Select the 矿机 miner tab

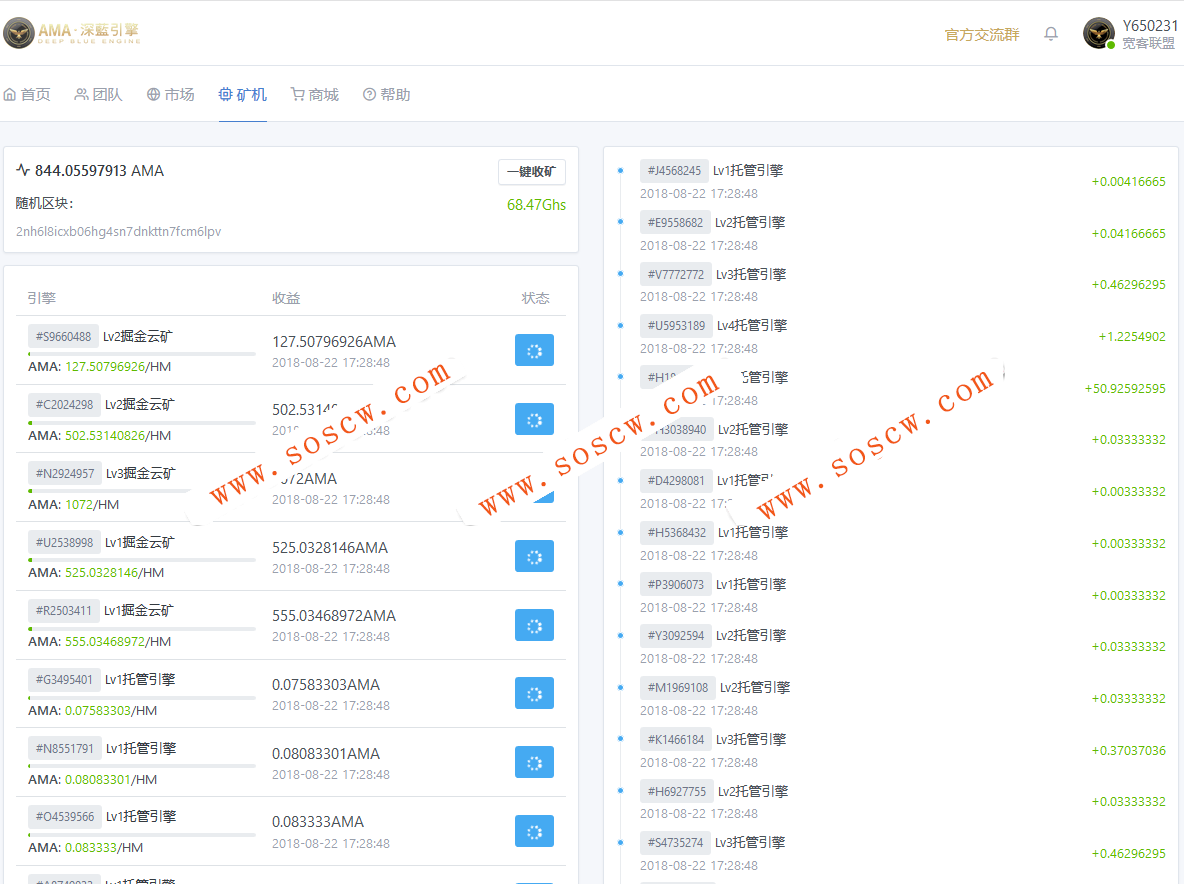pos(242,94)
